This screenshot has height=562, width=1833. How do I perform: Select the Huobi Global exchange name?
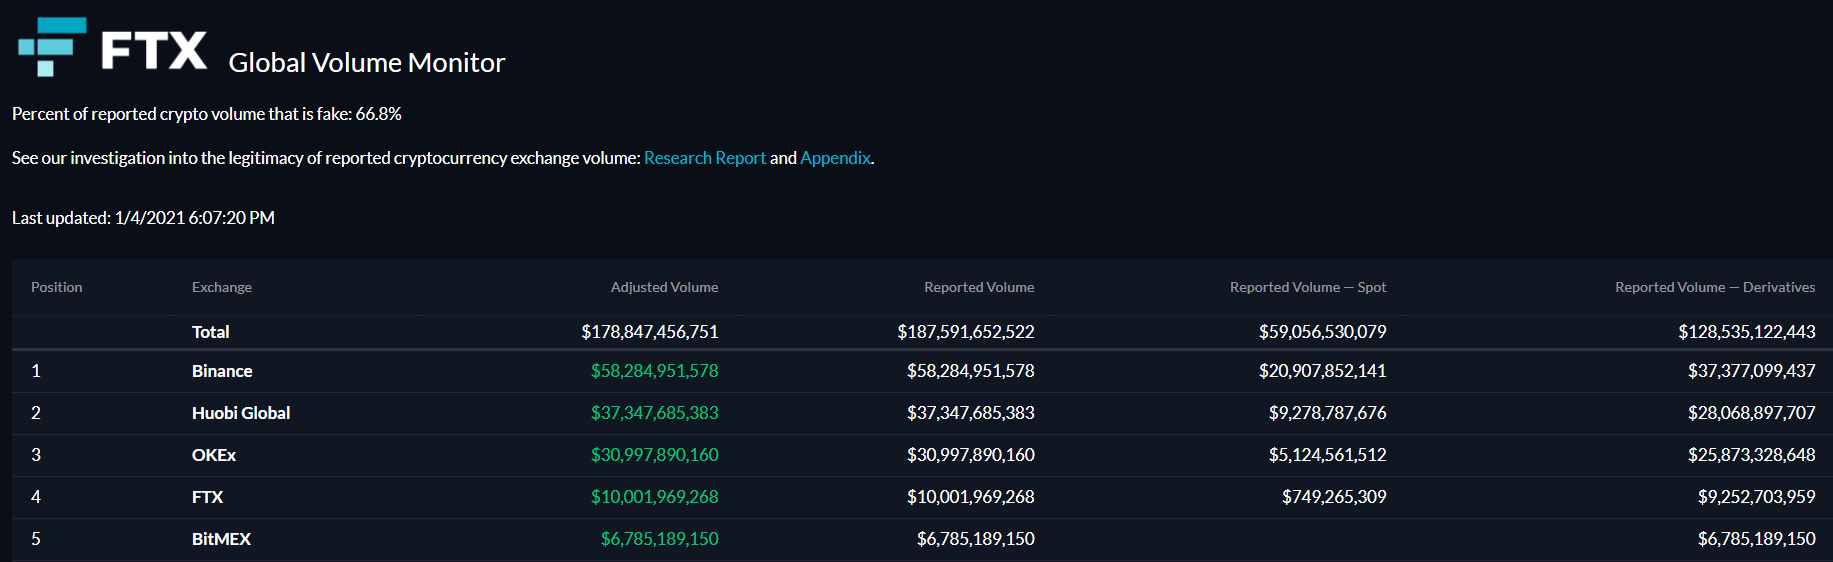(241, 413)
